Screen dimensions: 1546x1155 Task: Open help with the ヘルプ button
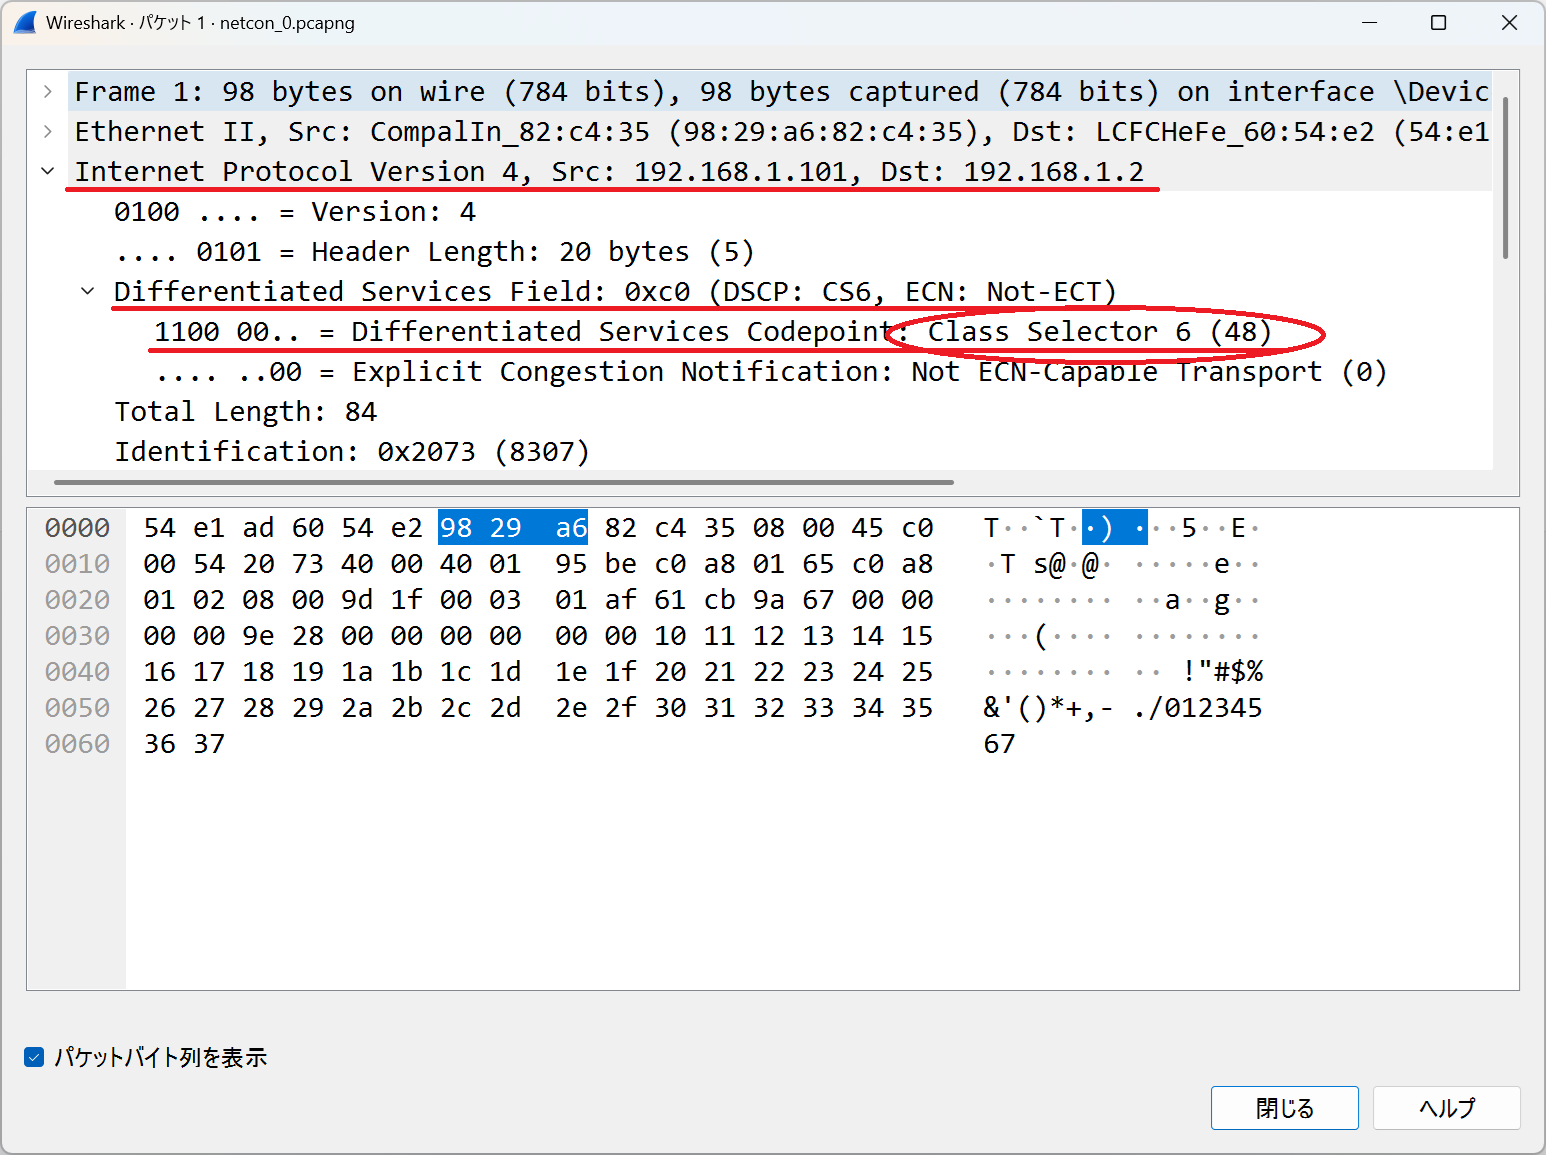[x=1446, y=1108]
